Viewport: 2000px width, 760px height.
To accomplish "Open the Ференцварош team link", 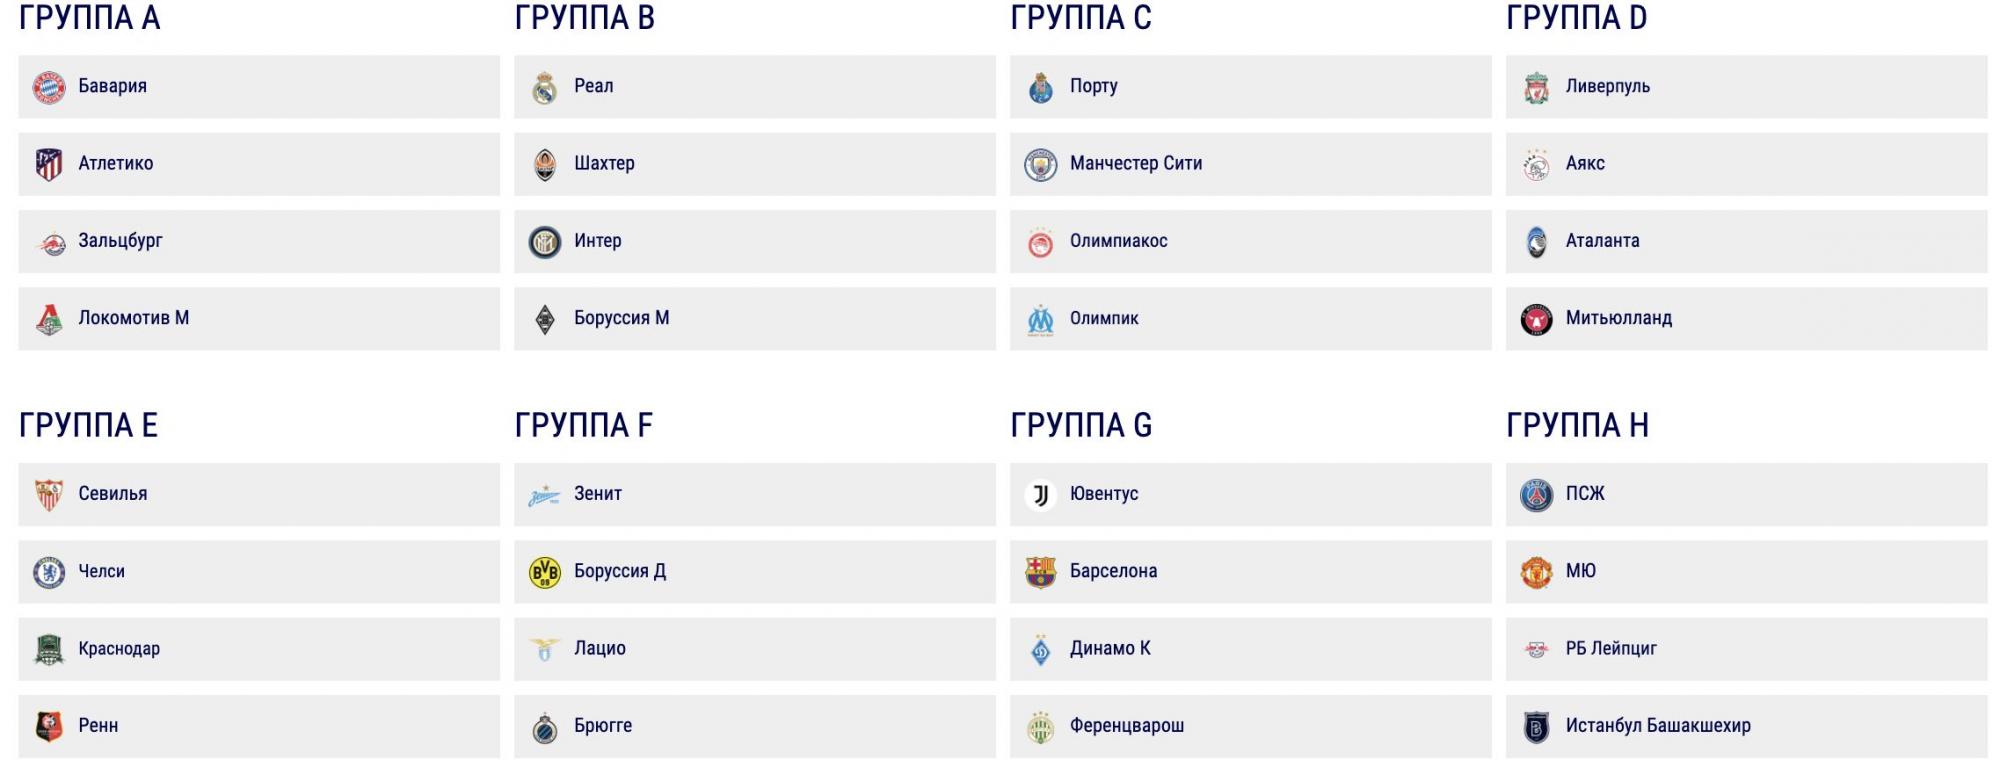I will point(1126,726).
